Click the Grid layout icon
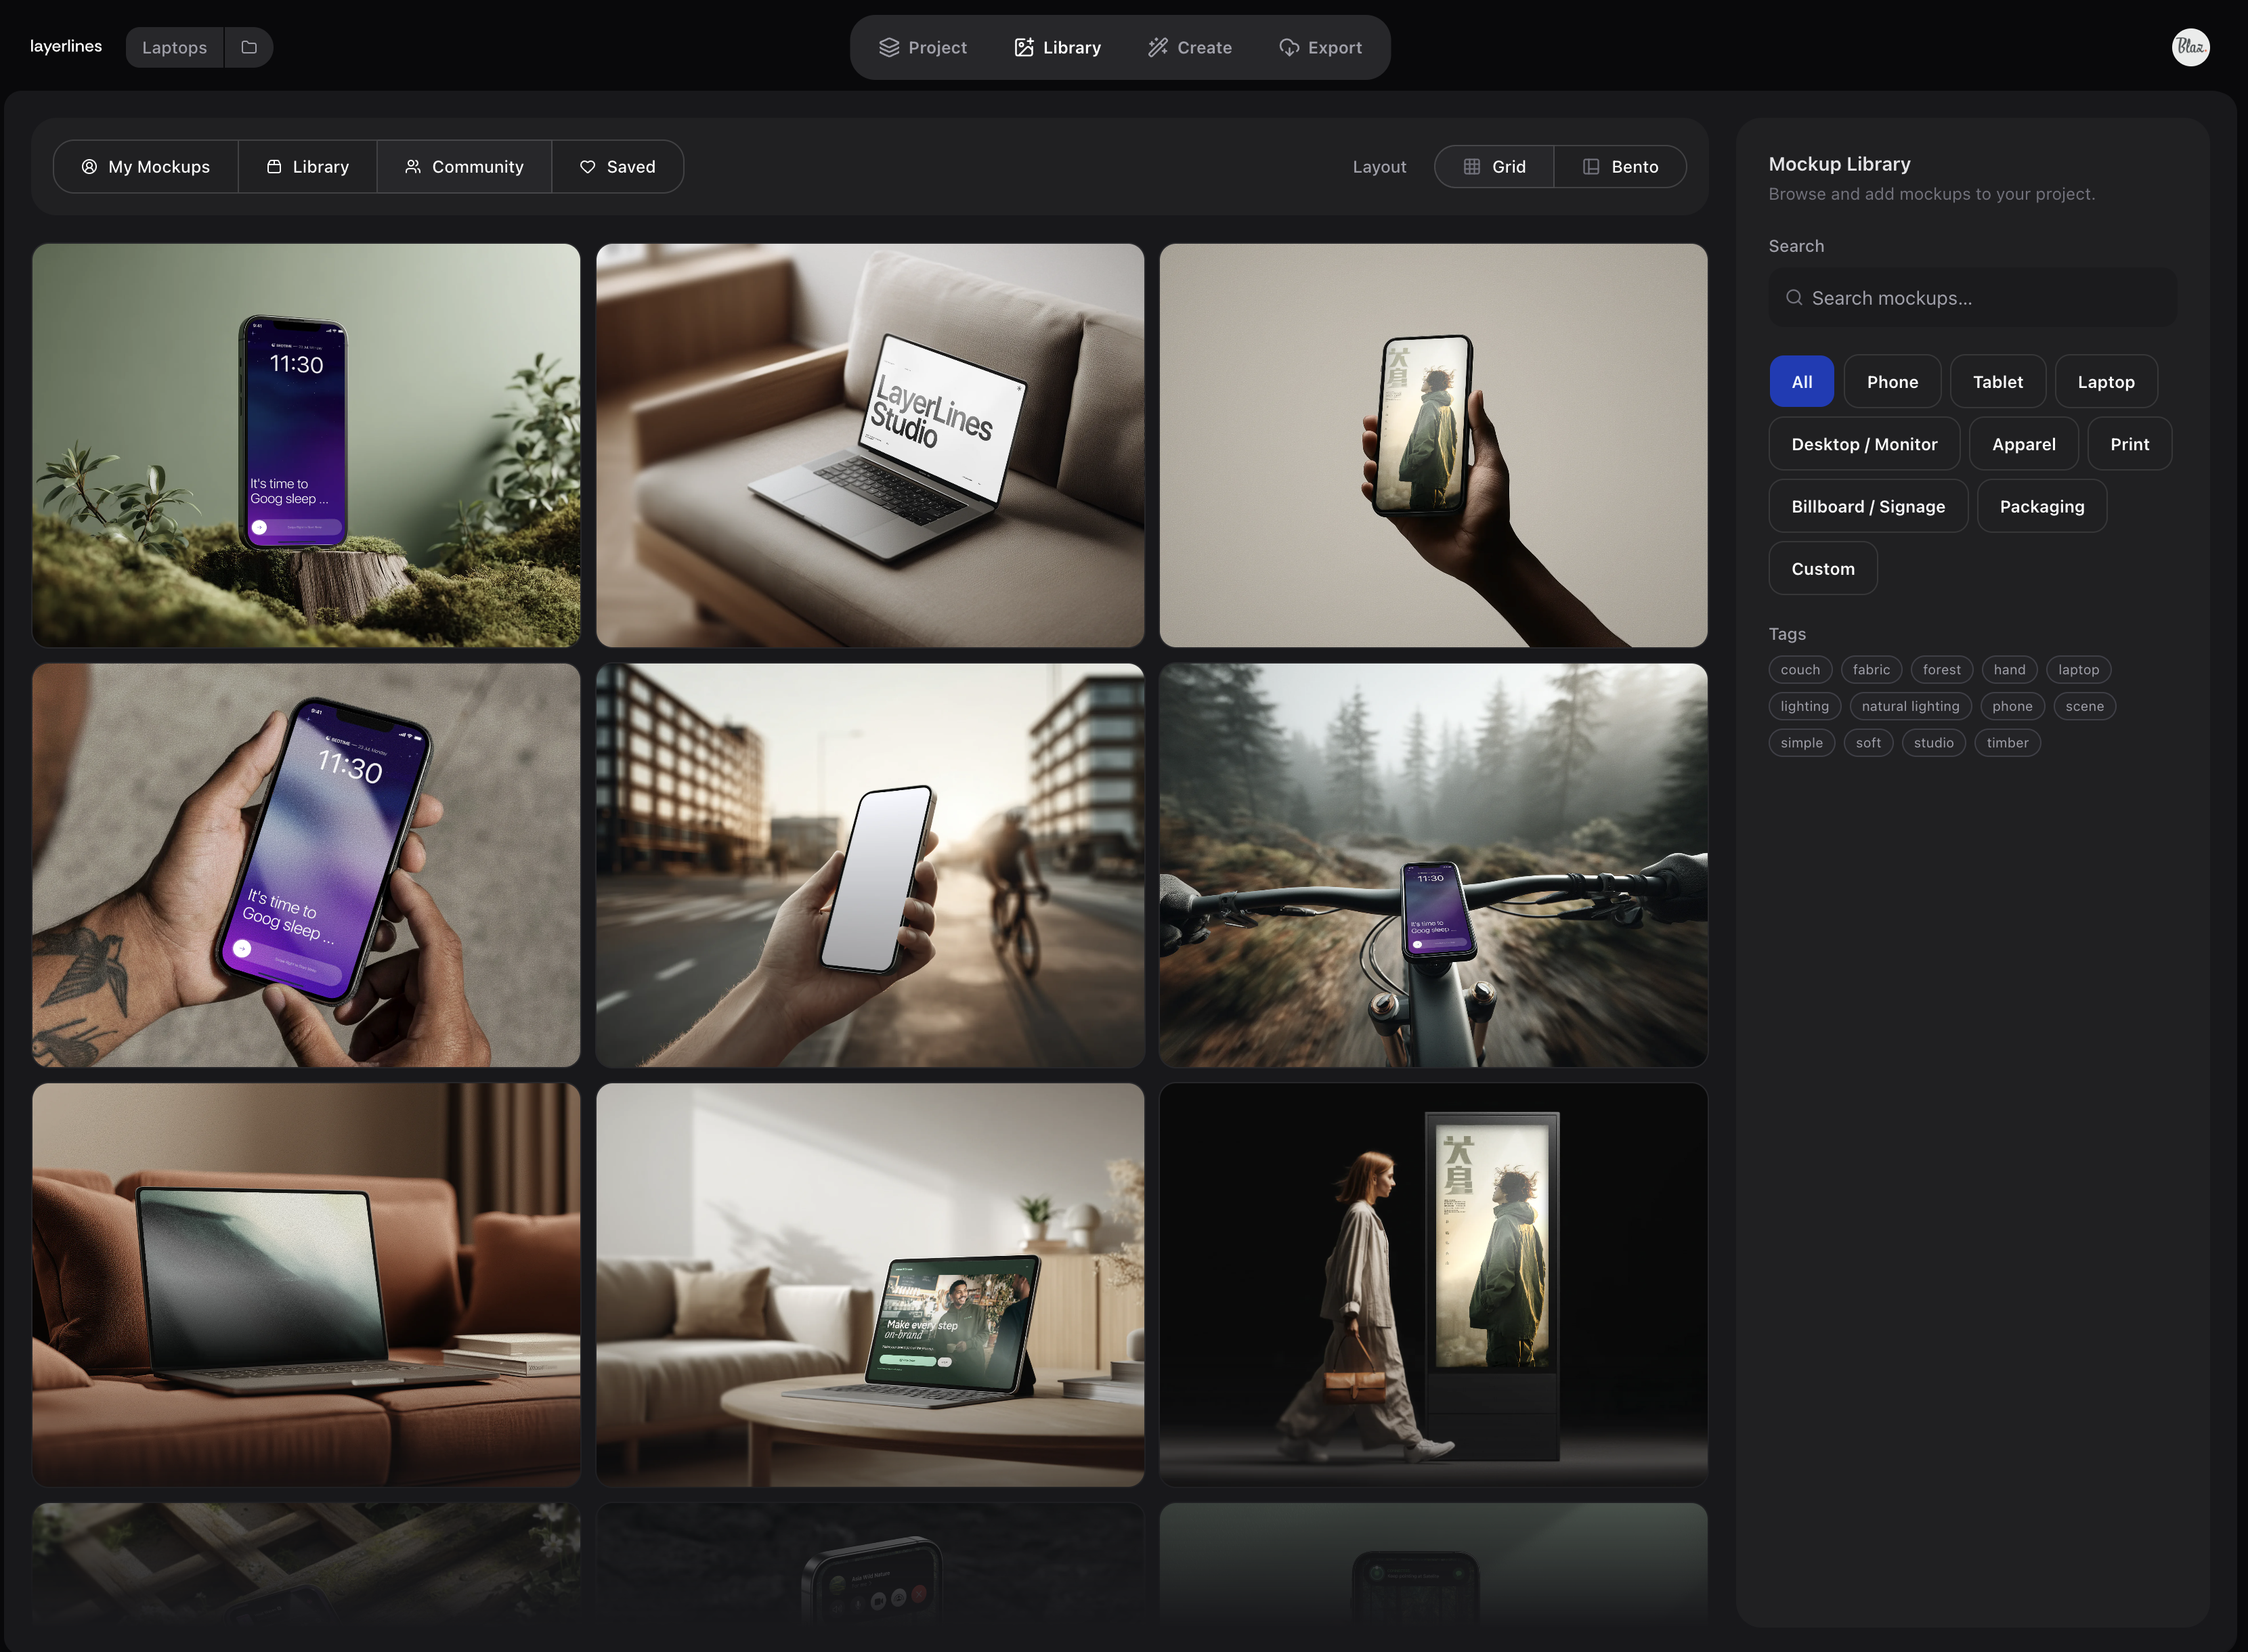2248x1652 pixels. 1471,167
